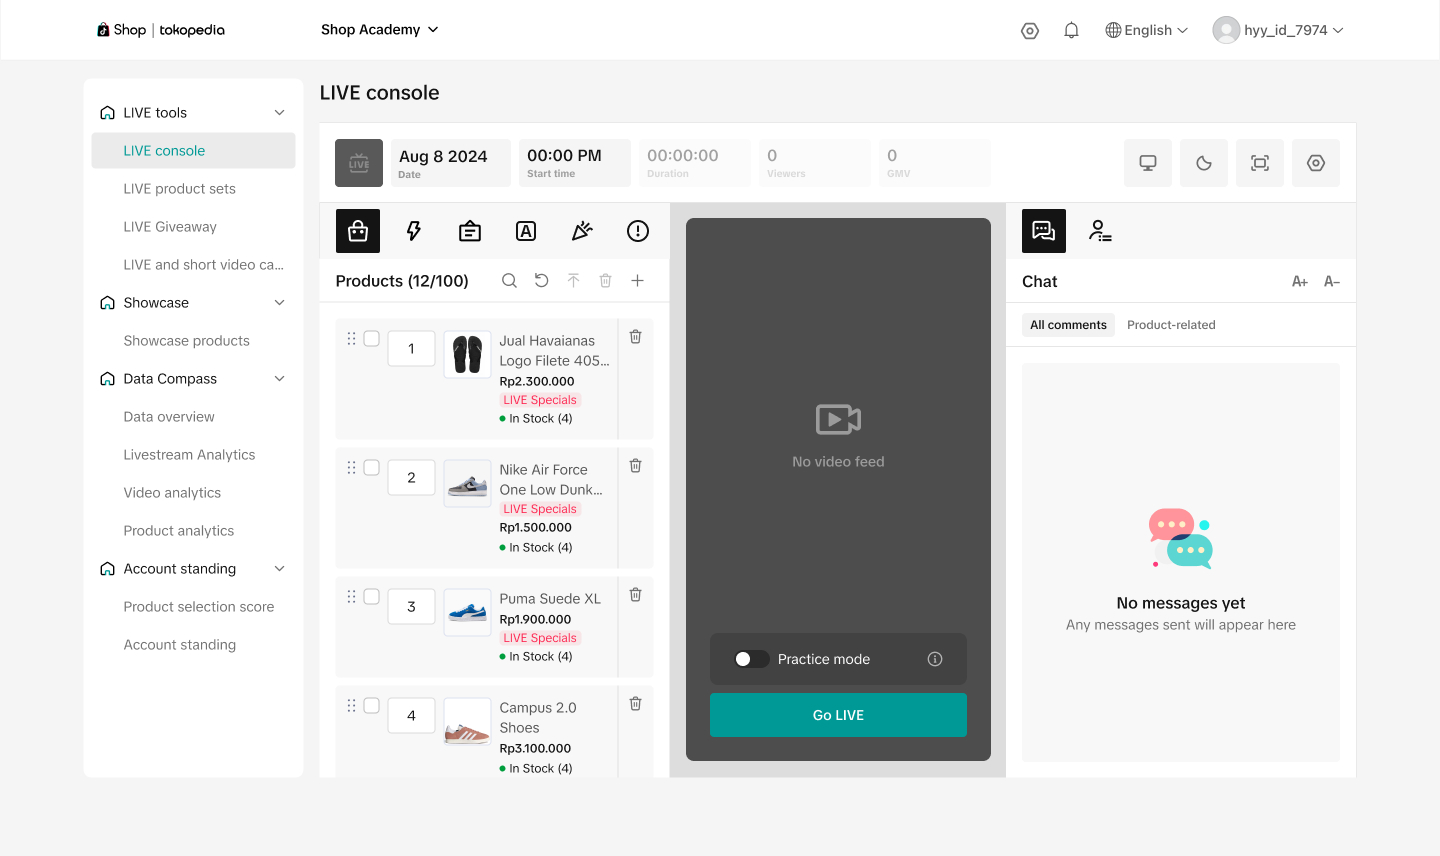Image resolution: width=1440 pixels, height=856 pixels.
Task: Delete the Jual Havaianas product
Action: (635, 337)
